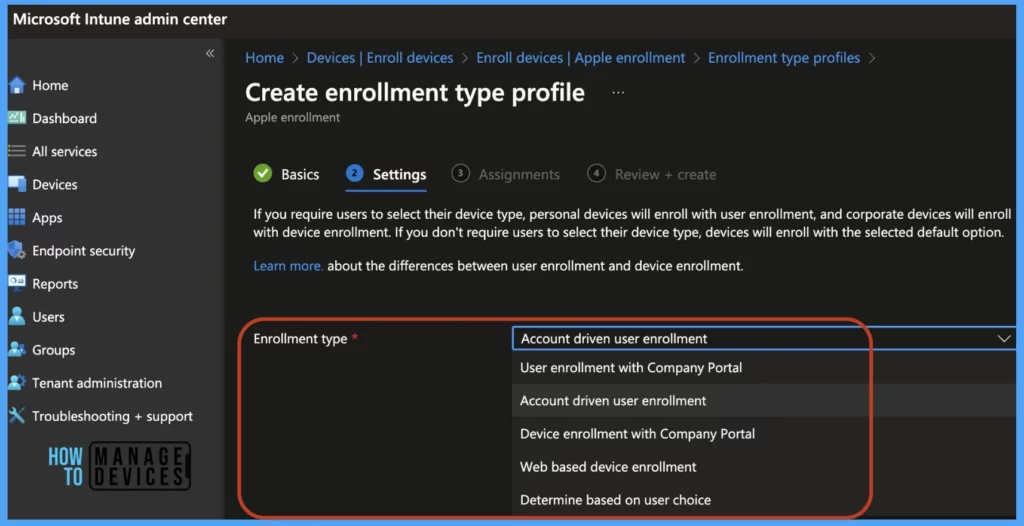Open Reports in the left navigation
Image resolution: width=1024 pixels, height=526 pixels.
pos(55,284)
